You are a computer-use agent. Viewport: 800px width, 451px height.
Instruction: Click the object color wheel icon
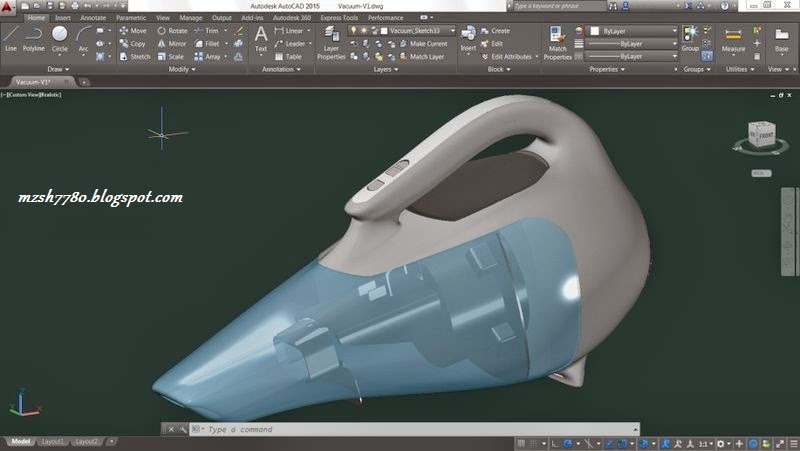(579, 31)
